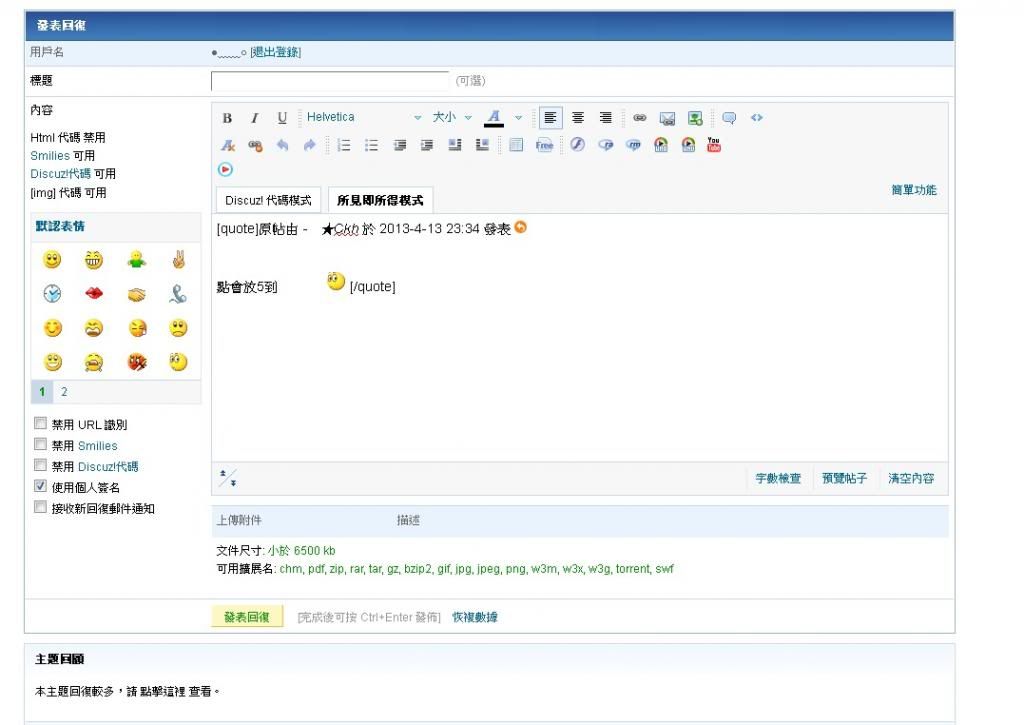Click the 發表回復 submit button

pyautogui.click(x=247, y=617)
